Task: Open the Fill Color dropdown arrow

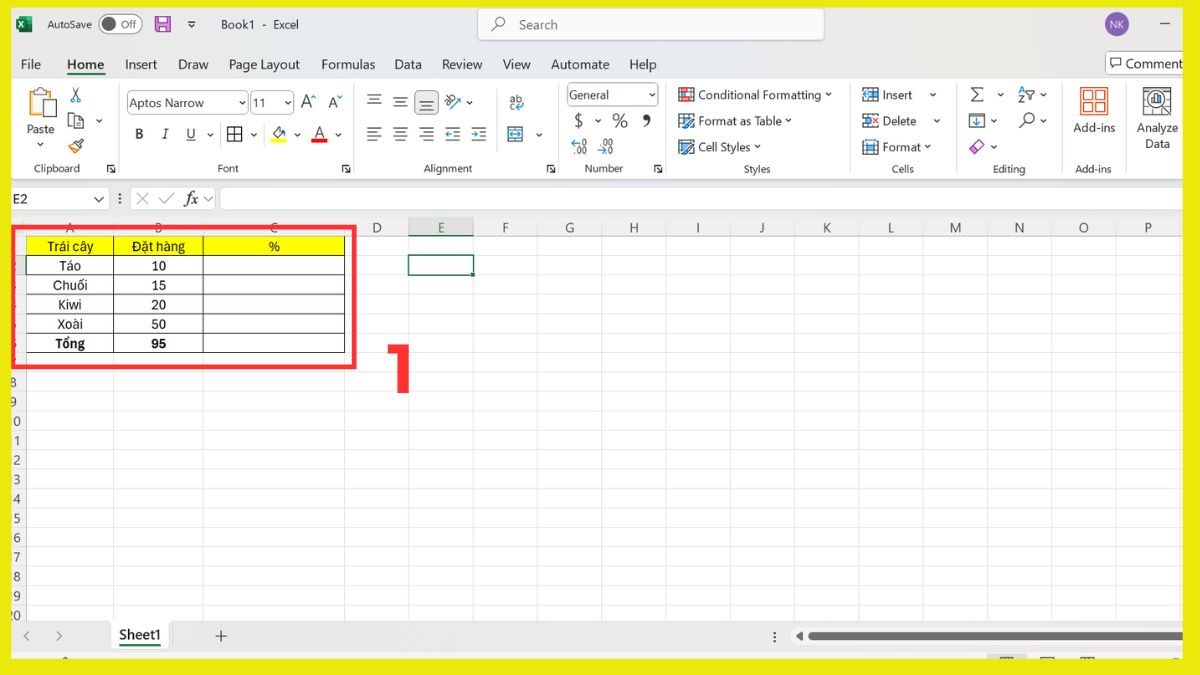Action: point(296,133)
